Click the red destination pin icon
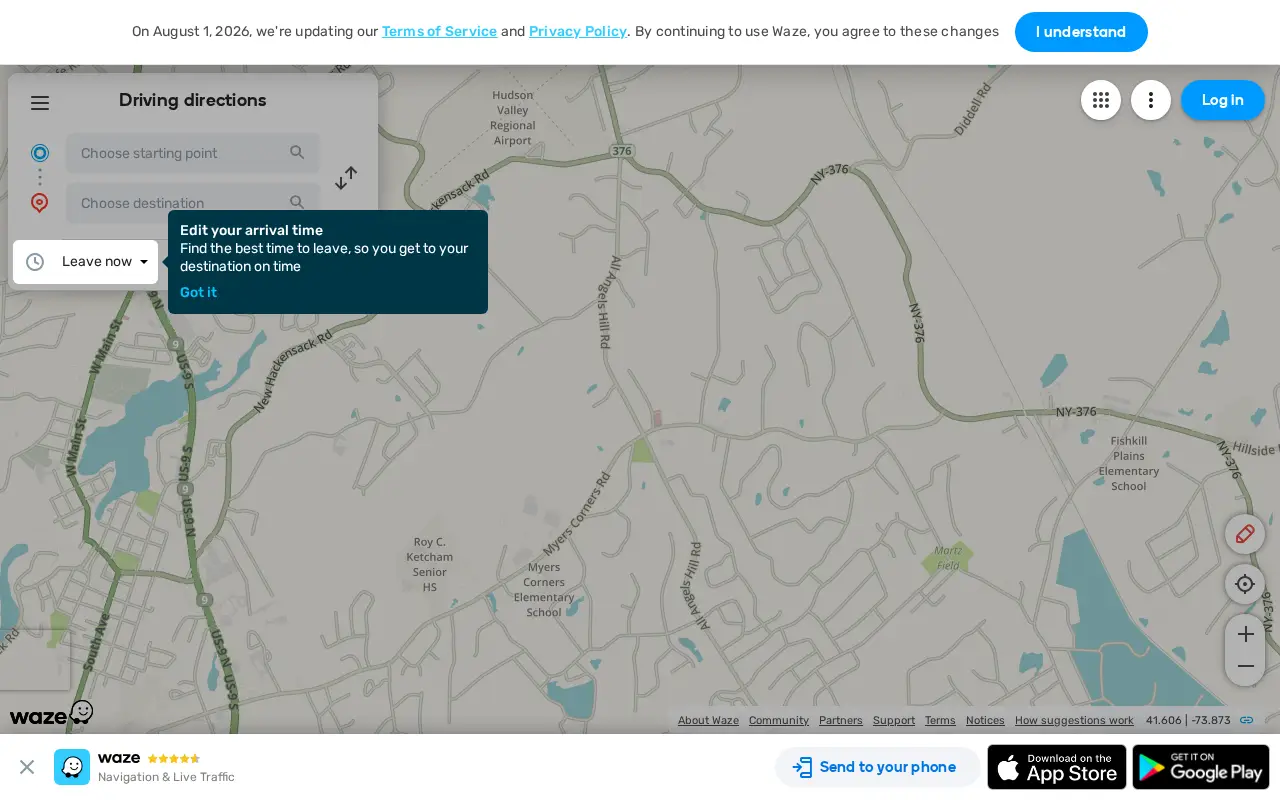The height and width of the screenshot is (800, 1280). click(40, 203)
